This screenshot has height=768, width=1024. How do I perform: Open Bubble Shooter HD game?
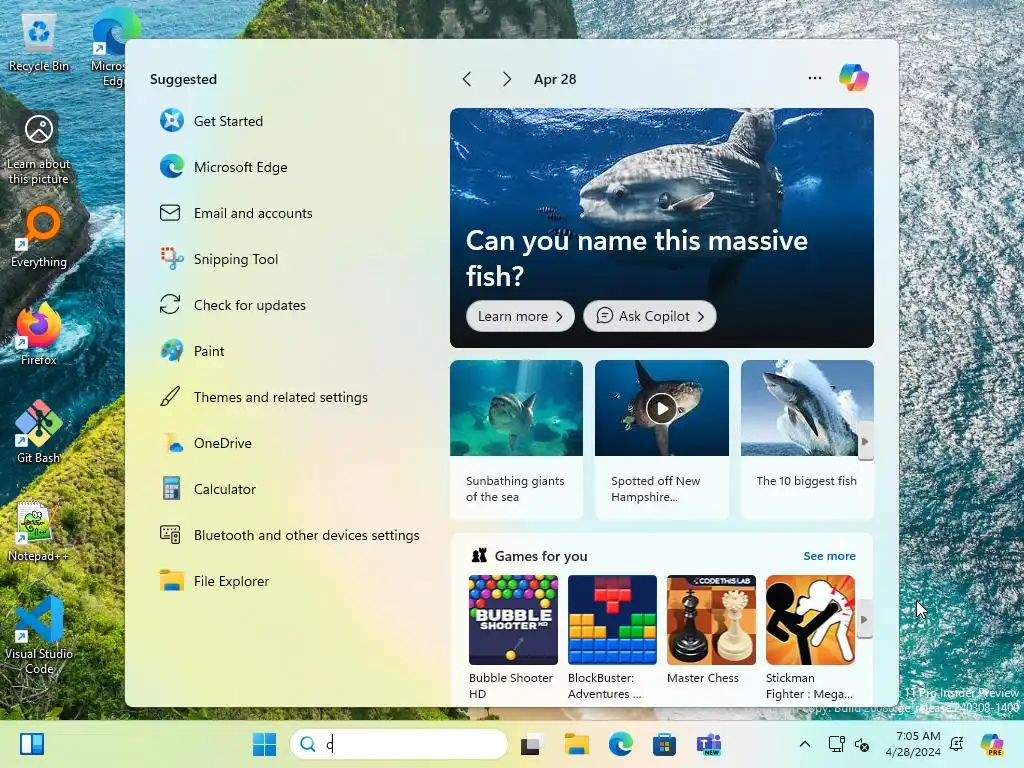pos(513,637)
